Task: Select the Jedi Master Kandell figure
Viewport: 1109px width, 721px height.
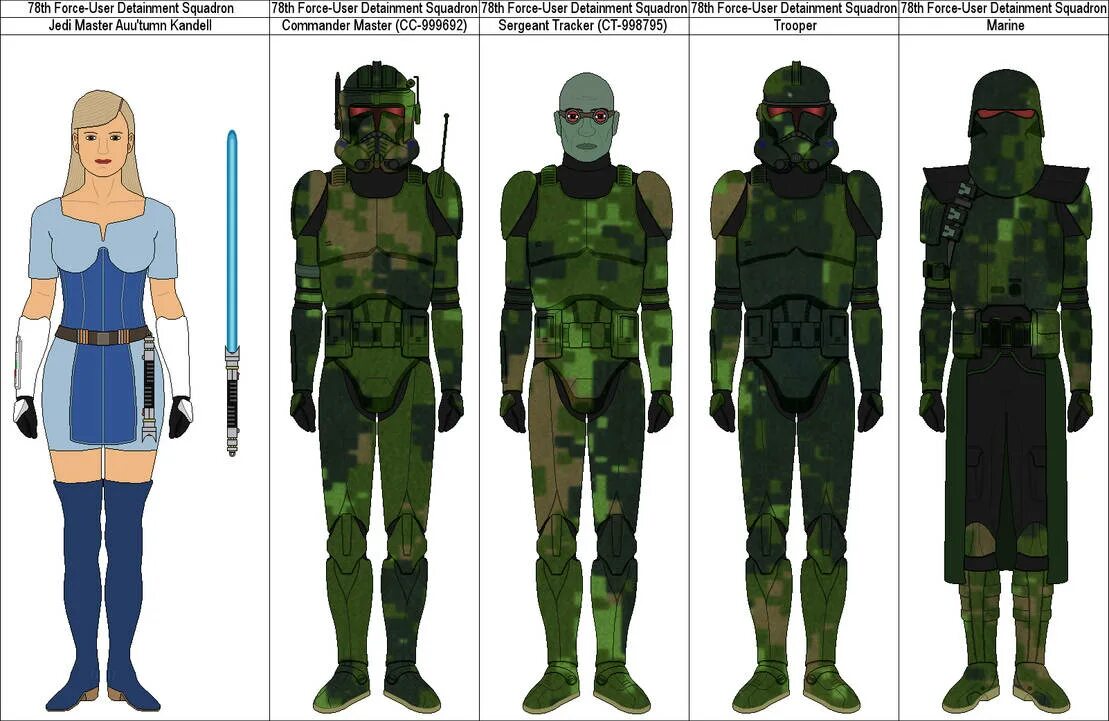Action: (x=103, y=400)
